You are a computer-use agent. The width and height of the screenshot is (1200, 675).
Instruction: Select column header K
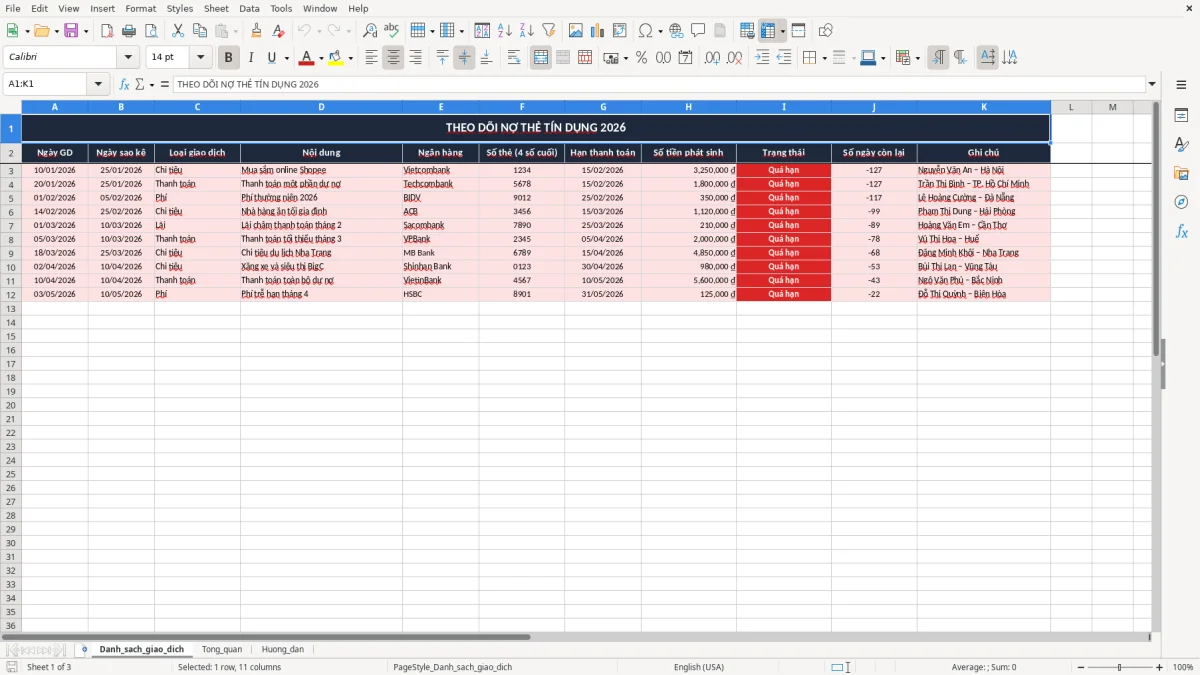point(983,107)
